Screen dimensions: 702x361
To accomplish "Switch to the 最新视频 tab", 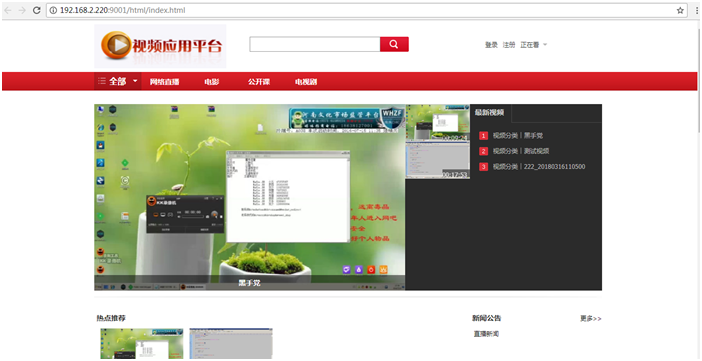I will point(490,112).
